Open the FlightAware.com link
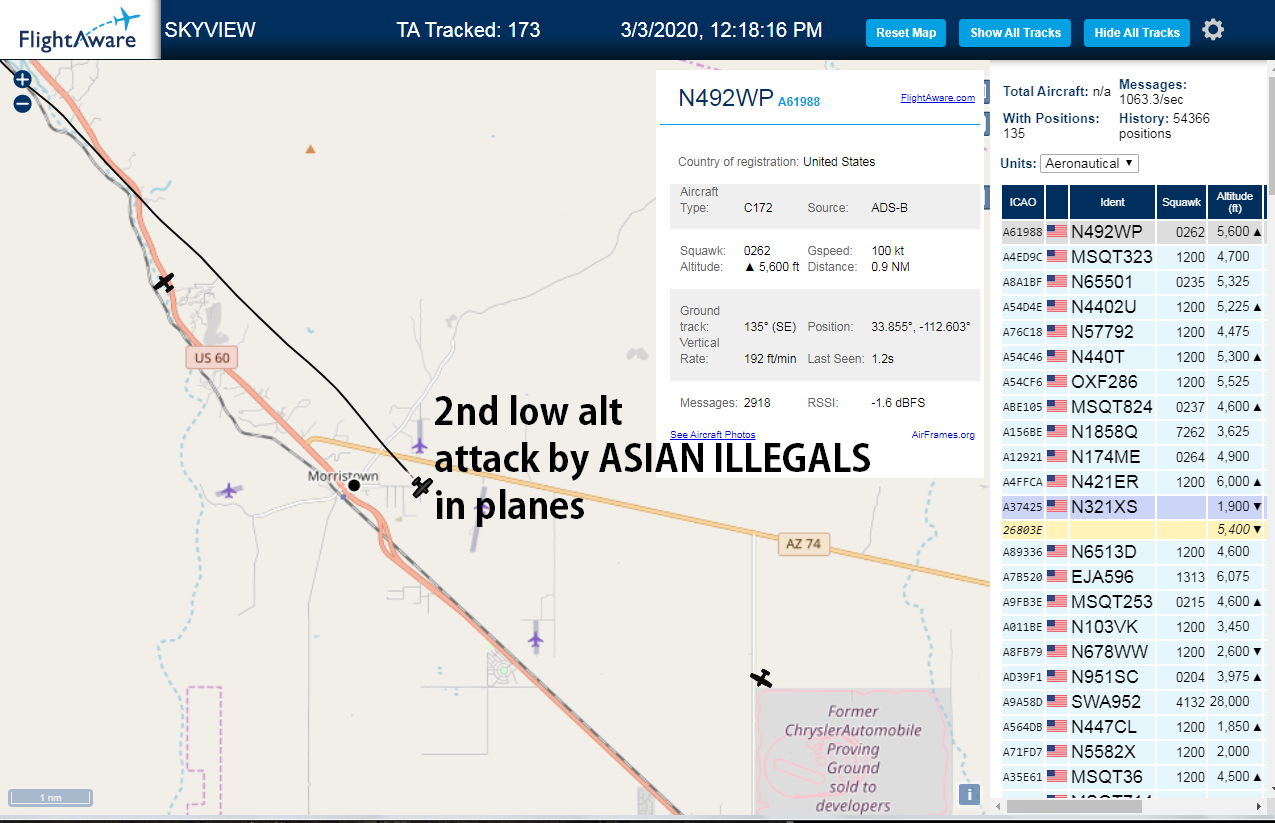Image resolution: width=1275 pixels, height=823 pixels. pyautogui.click(x=937, y=98)
